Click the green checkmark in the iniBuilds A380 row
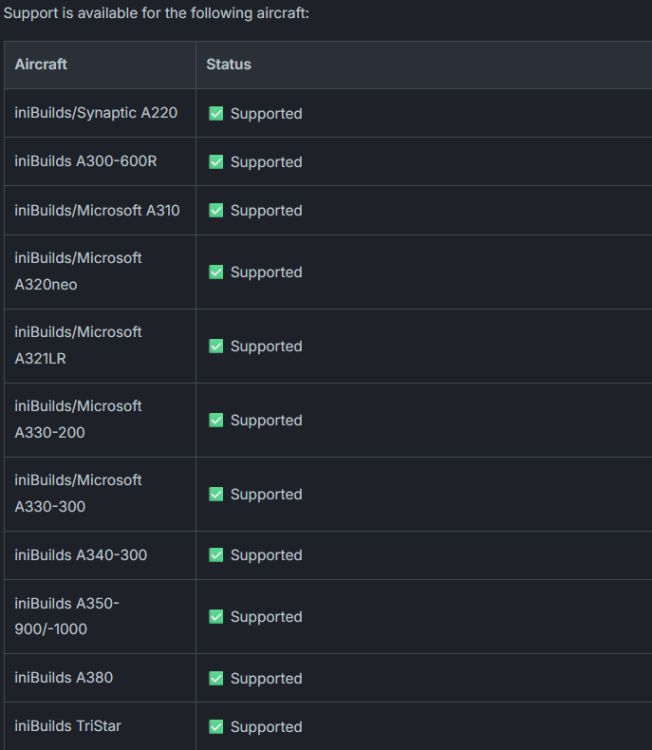 (x=216, y=678)
